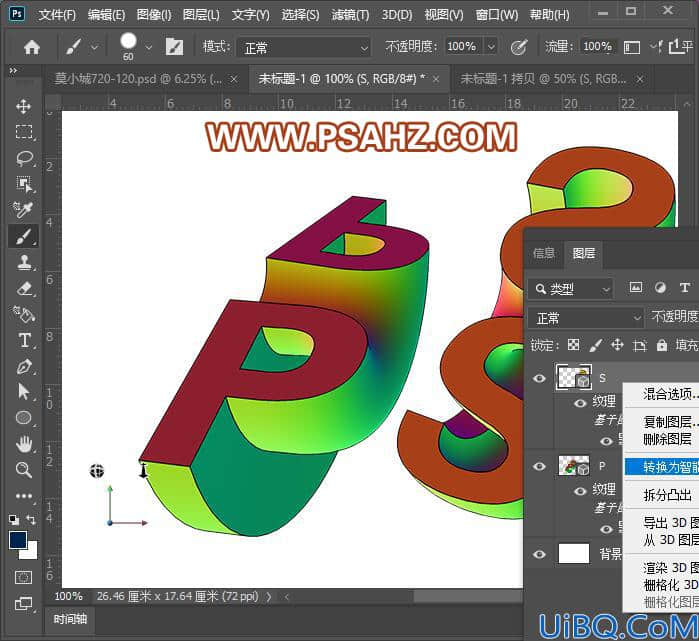
Task: Toggle lock position
Action: coord(617,345)
